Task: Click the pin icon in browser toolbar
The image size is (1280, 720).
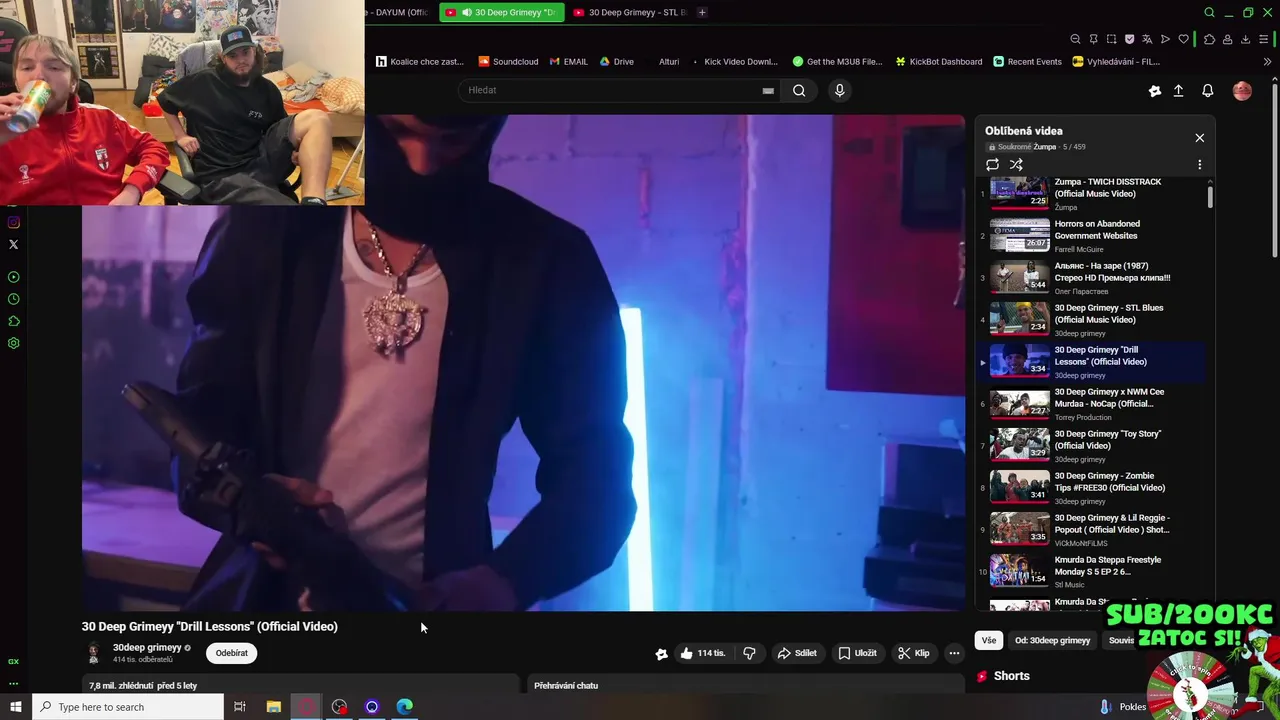Action: (1093, 39)
